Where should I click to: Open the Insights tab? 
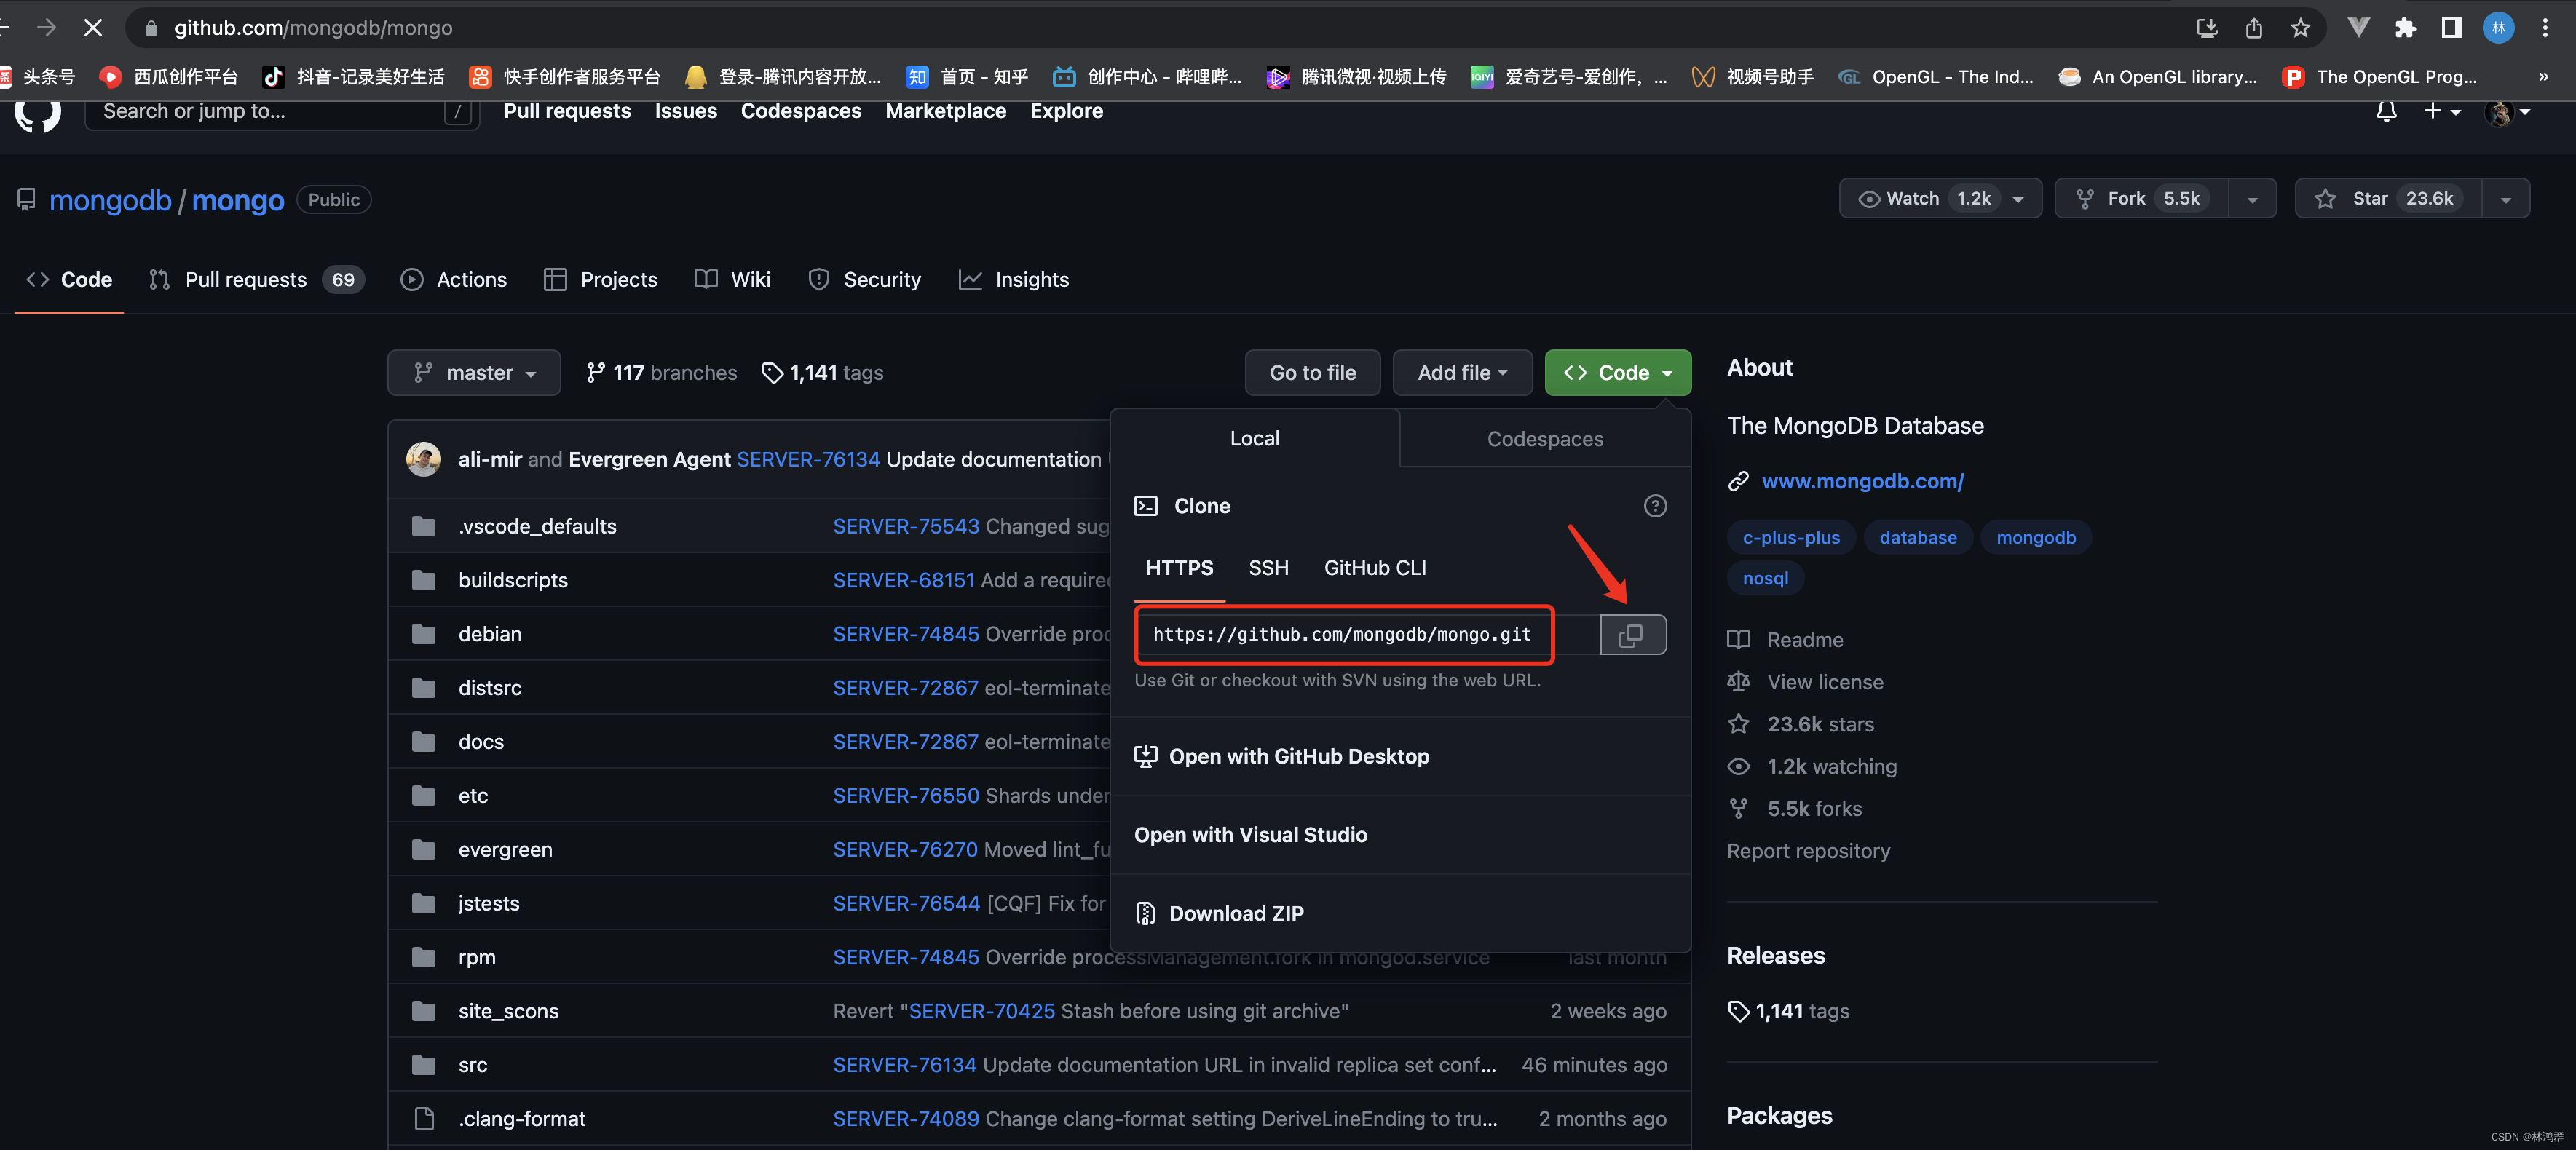(1013, 280)
